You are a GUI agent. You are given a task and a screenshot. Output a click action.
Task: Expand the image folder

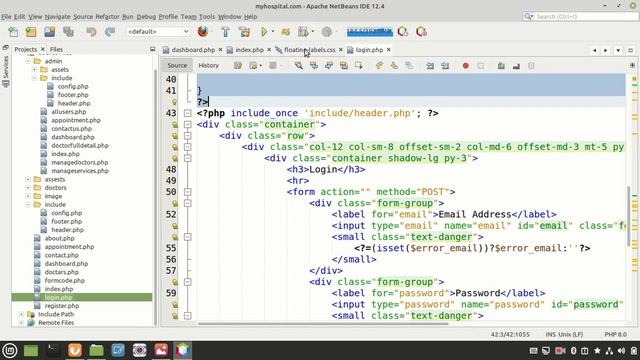(x=28, y=196)
